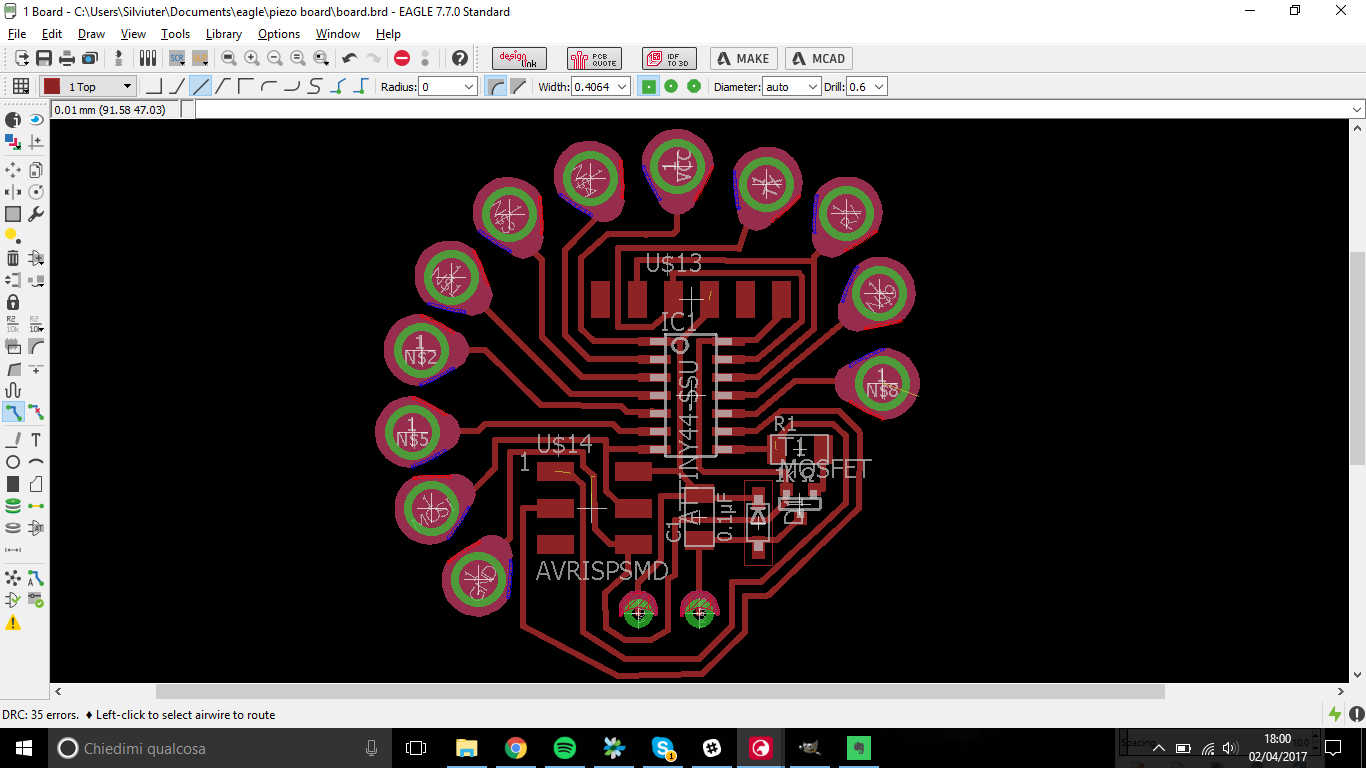Expand the Width dropdown

pyautogui.click(x=622, y=87)
